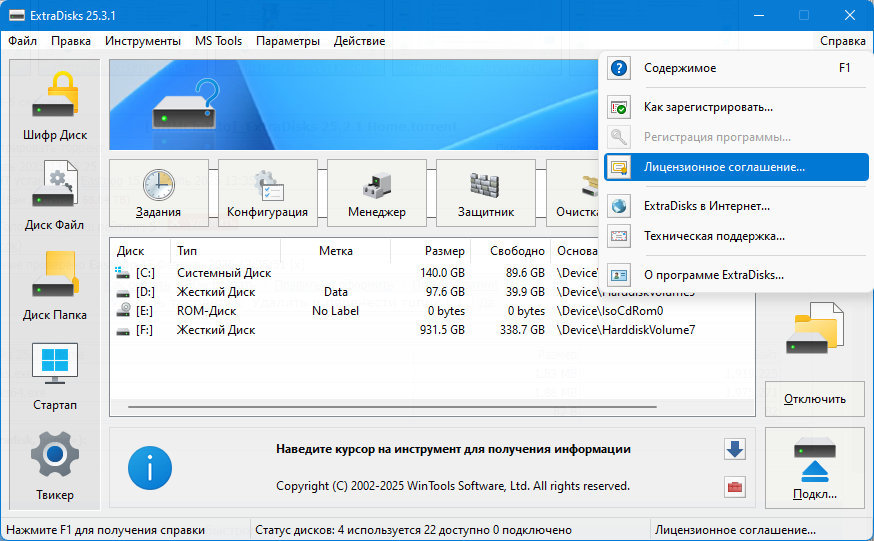Click the Подкл... connect button
The height and width of the screenshot is (541, 874).
coord(814,468)
